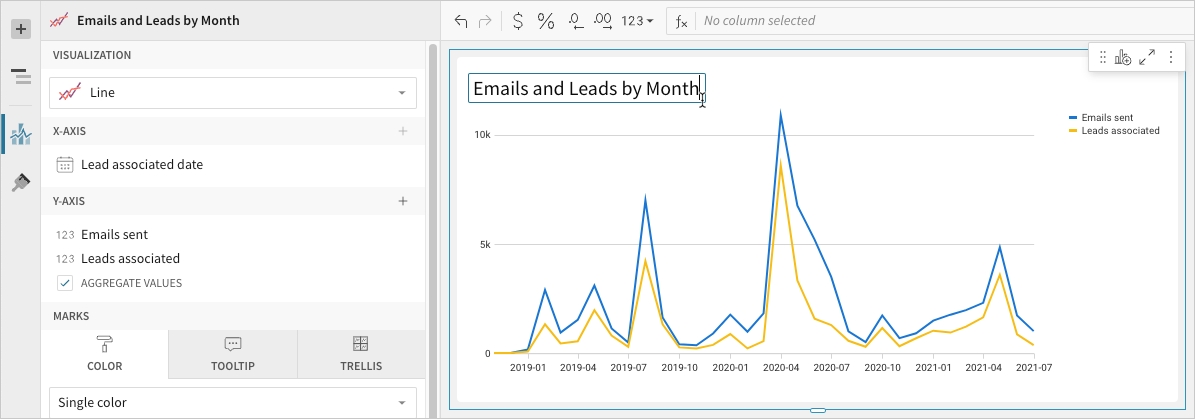Click the add element plus icon in sidebar
The width and height of the screenshot is (1195, 419).
[20, 29]
